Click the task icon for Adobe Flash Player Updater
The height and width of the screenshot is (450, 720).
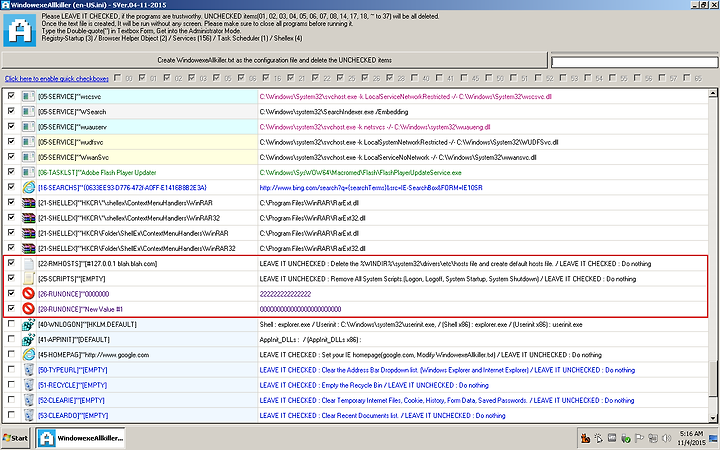pyautogui.click(x=28, y=172)
